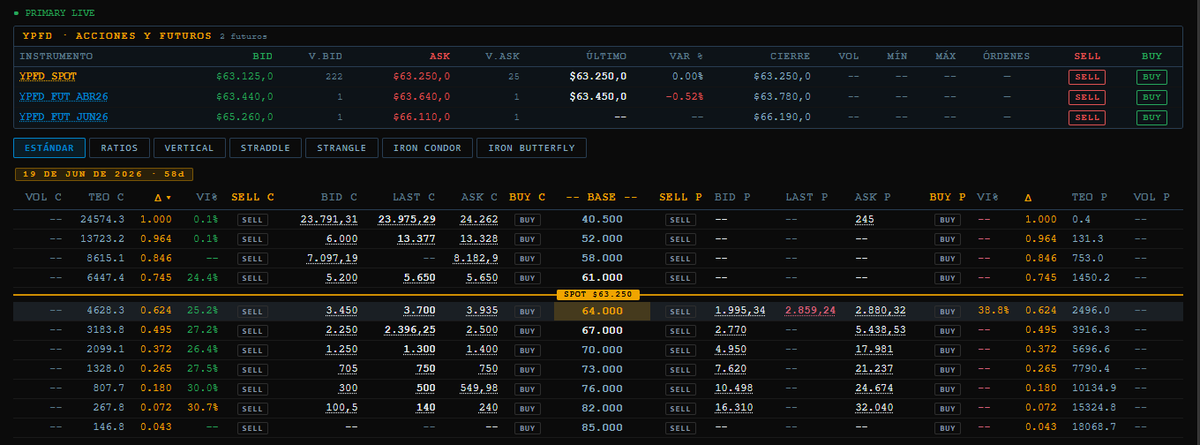Viewport: 1200px width, 445px height.
Task: Buy the put at 82.000 strike
Action: coord(947,407)
